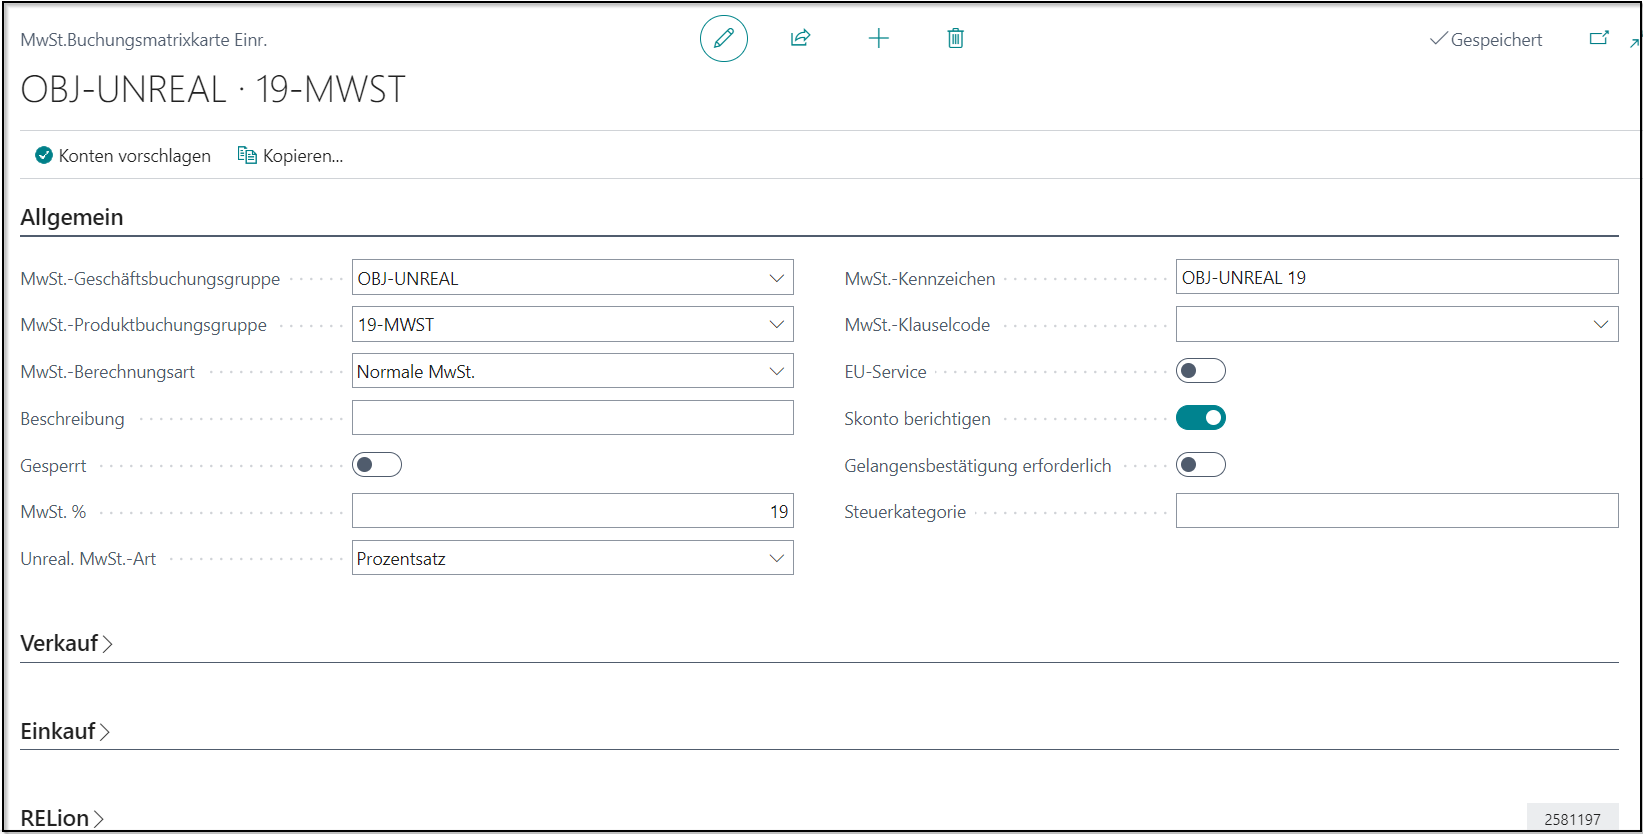Click the share icon in header
The height and width of the screenshot is (834, 1643).
click(800, 39)
